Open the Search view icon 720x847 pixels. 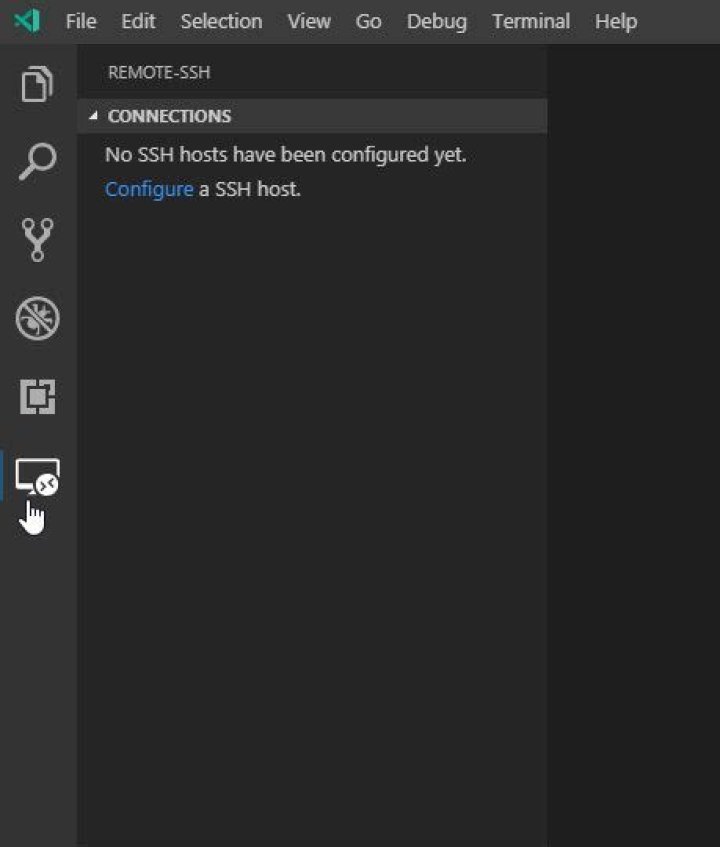point(38,162)
